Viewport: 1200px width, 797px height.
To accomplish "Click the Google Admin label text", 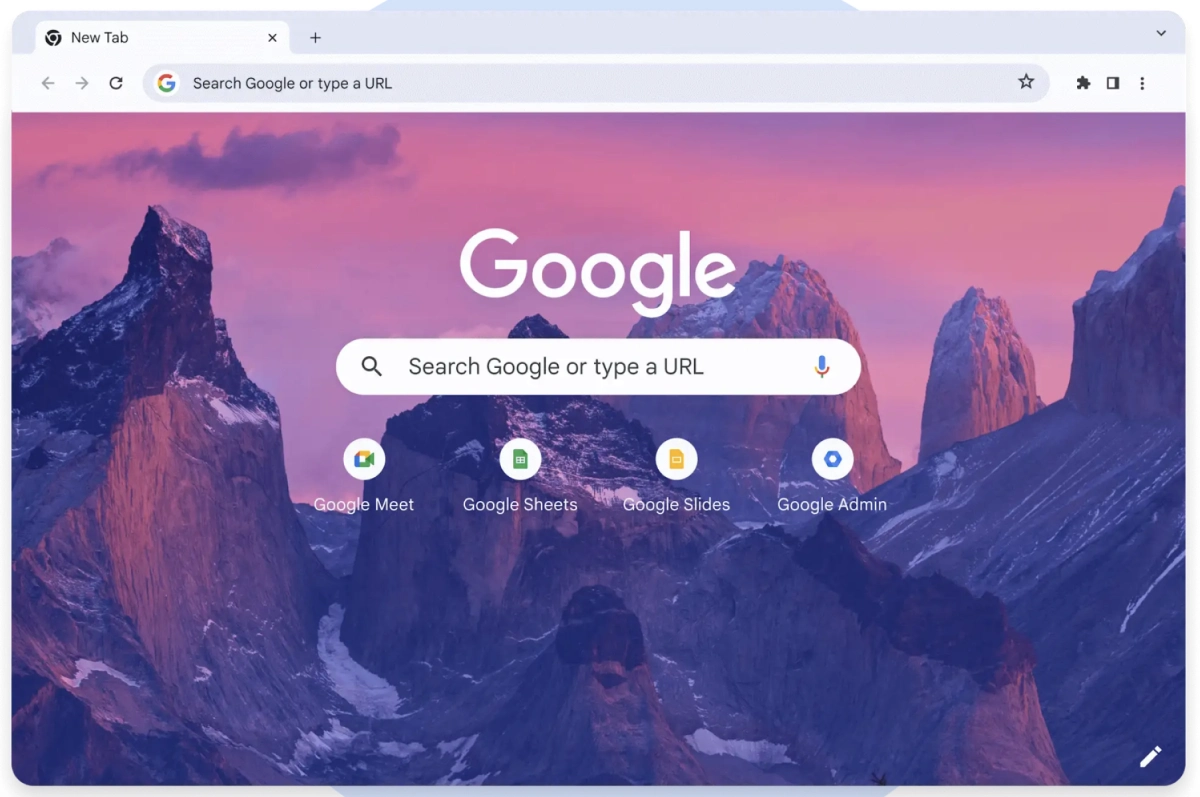I will coord(832,505).
